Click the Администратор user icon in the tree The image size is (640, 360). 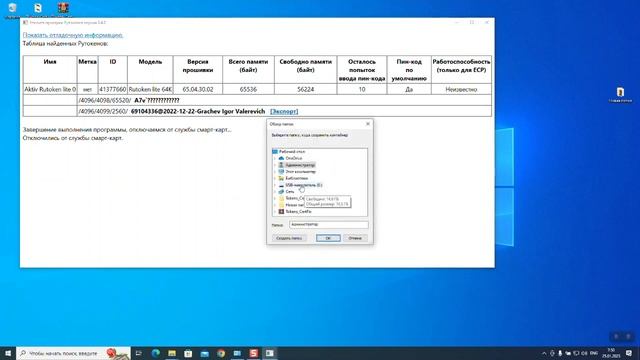click(281, 165)
